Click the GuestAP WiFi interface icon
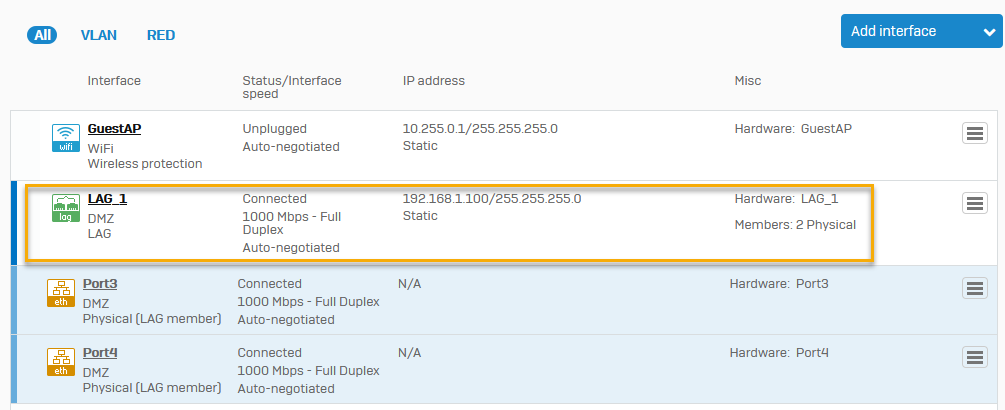 (x=66, y=138)
